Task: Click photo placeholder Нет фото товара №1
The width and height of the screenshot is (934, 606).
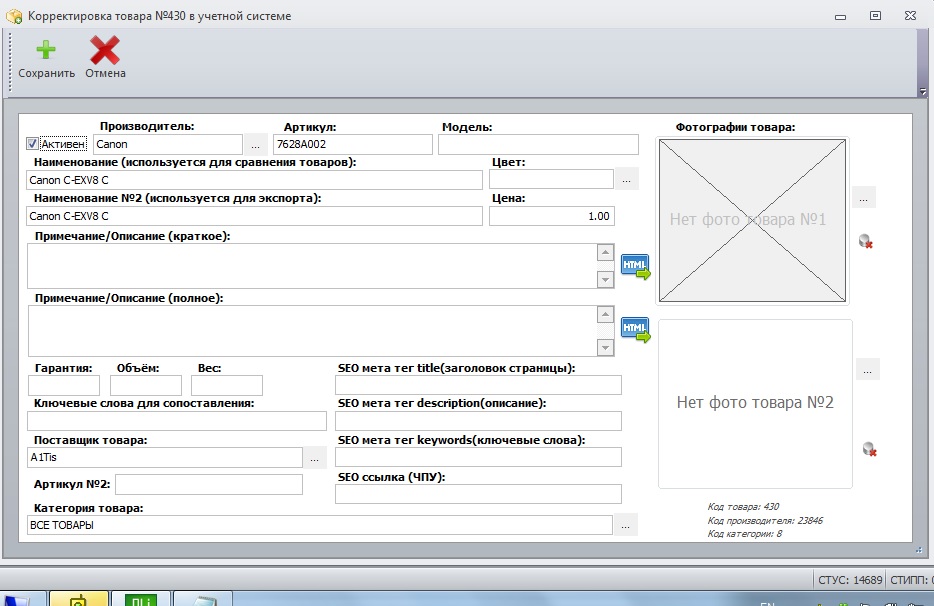Action: [752, 220]
